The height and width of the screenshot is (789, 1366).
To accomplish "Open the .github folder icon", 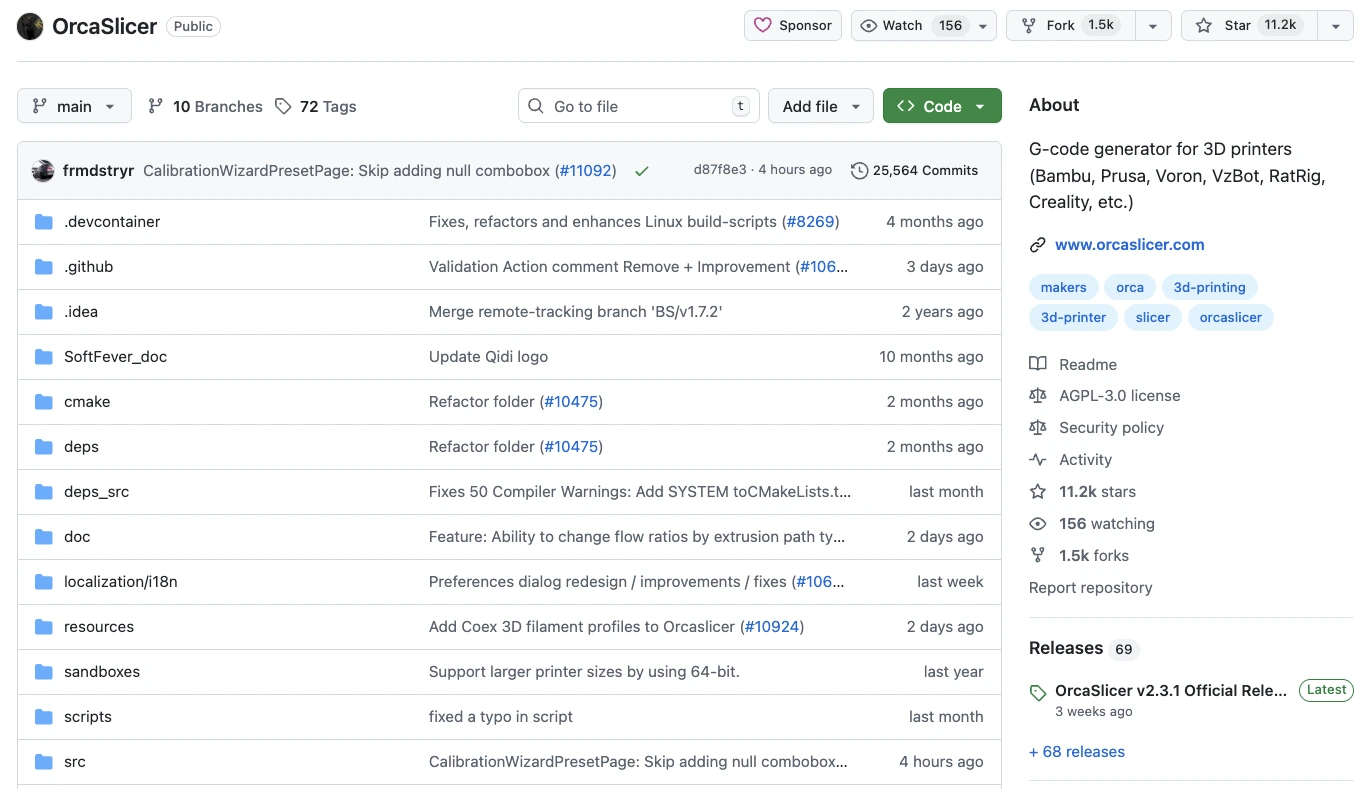I will [x=44, y=266].
